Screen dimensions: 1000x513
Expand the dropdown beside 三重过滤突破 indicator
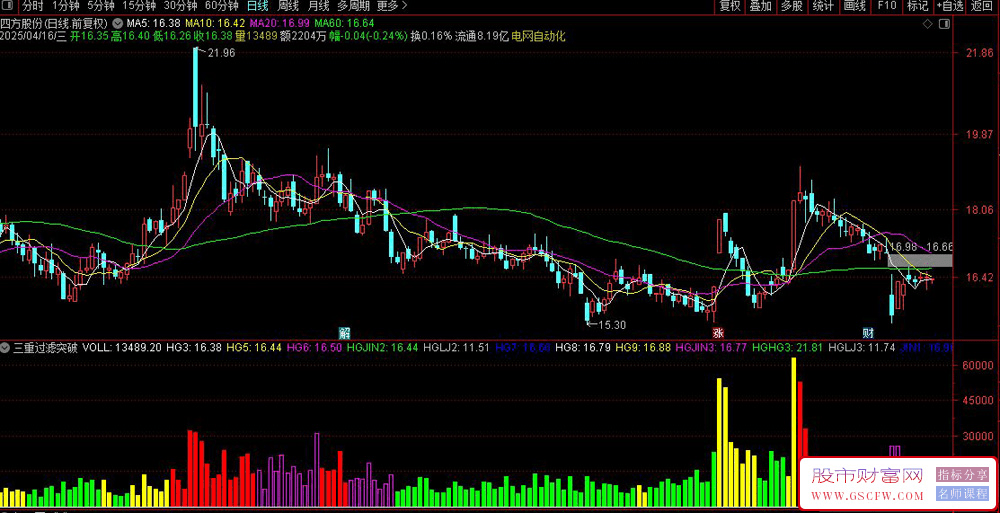pos(6,348)
